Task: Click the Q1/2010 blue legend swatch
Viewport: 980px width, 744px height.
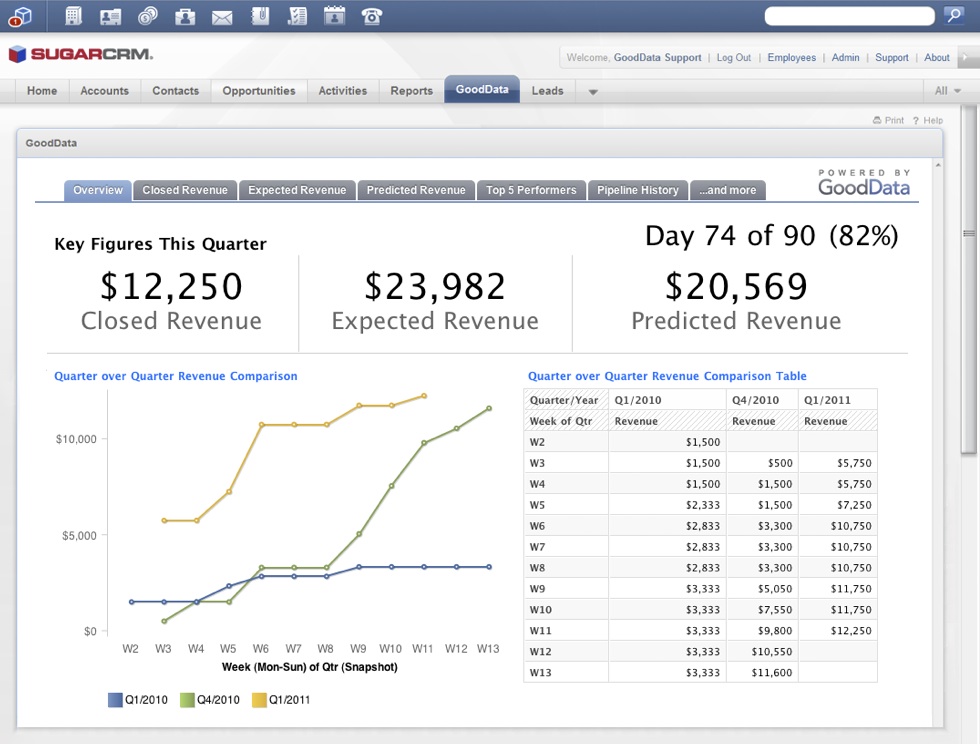Action: click(x=115, y=700)
